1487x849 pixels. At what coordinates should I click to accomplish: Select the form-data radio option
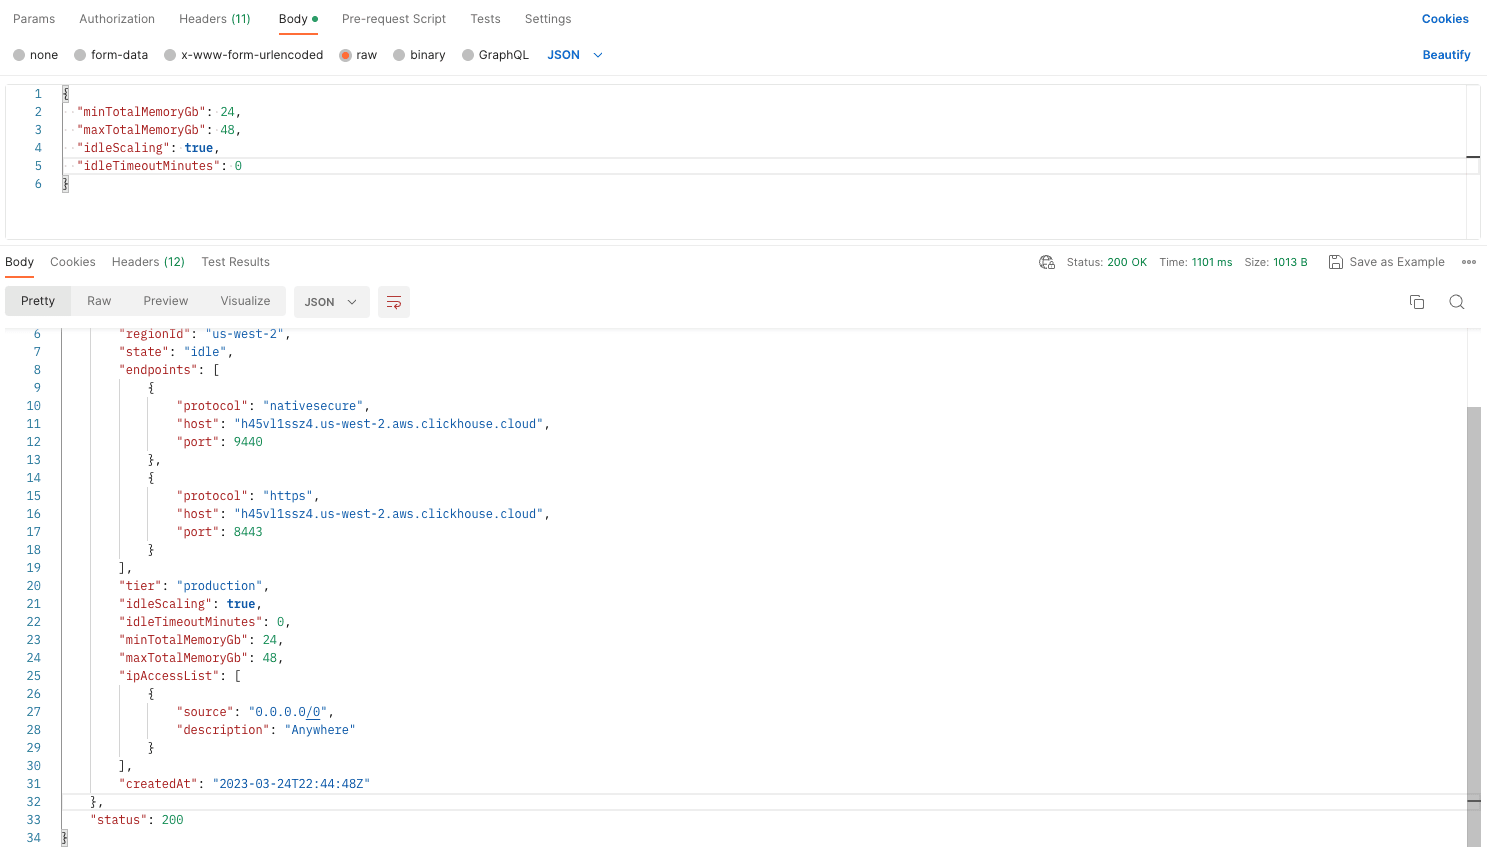pos(80,55)
